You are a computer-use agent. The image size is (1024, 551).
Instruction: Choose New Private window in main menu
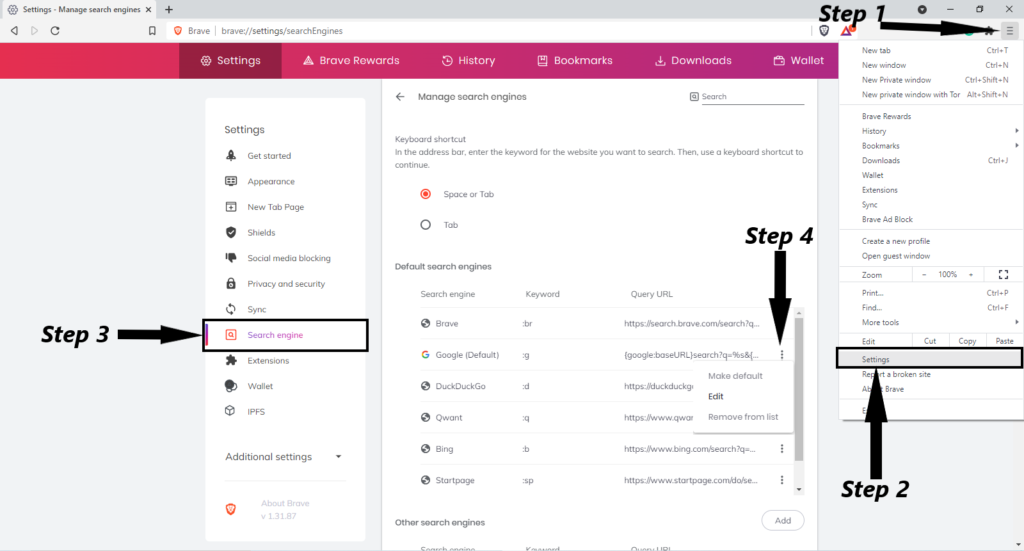931,80
